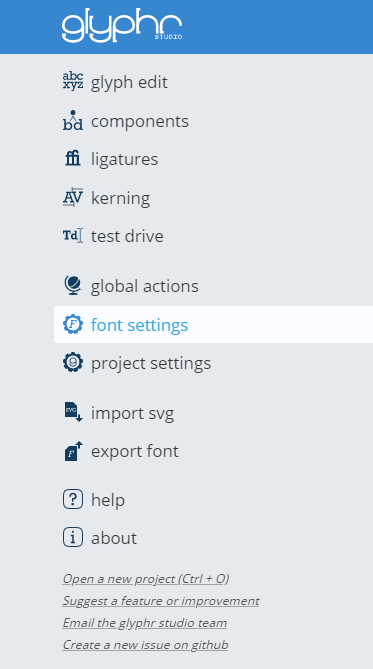
Task: Click the about info icon
Action: click(x=73, y=538)
